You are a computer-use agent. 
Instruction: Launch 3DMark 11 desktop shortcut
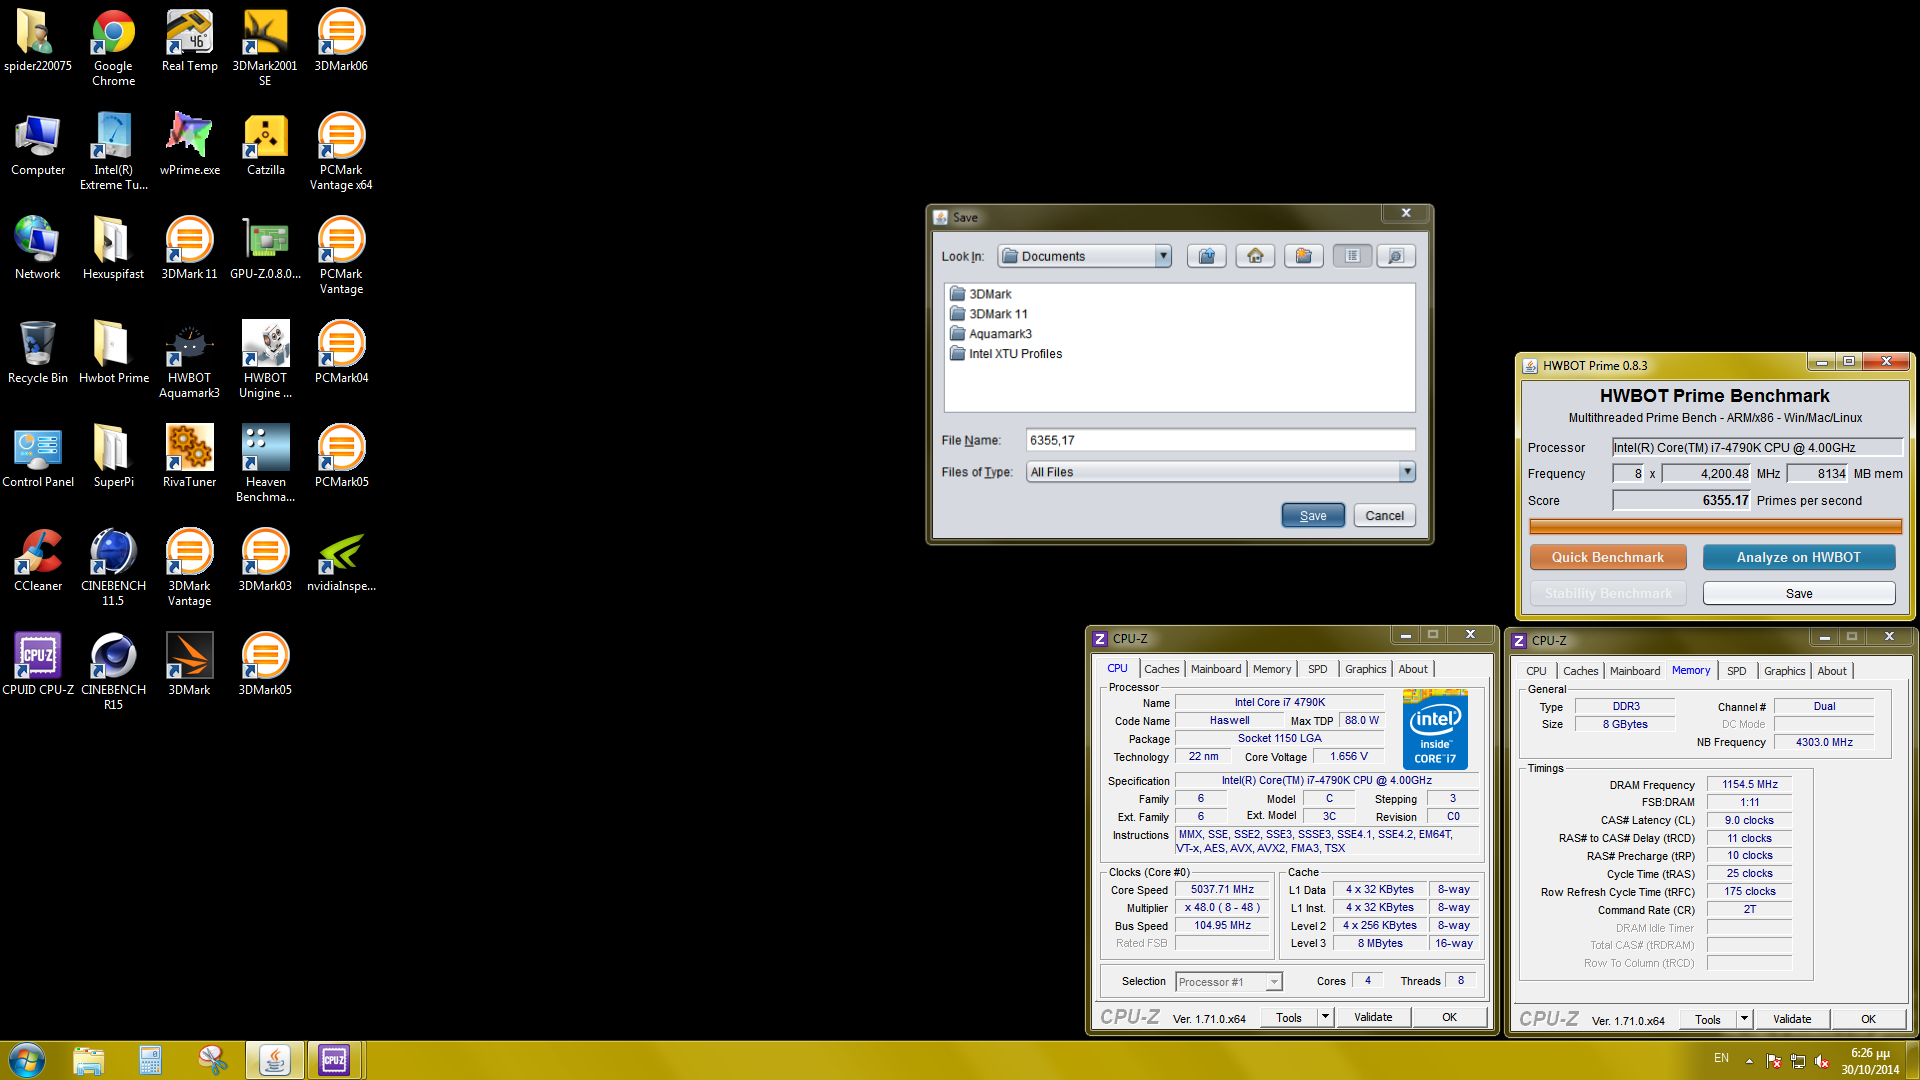pyautogui.click(x=189, y=248)
